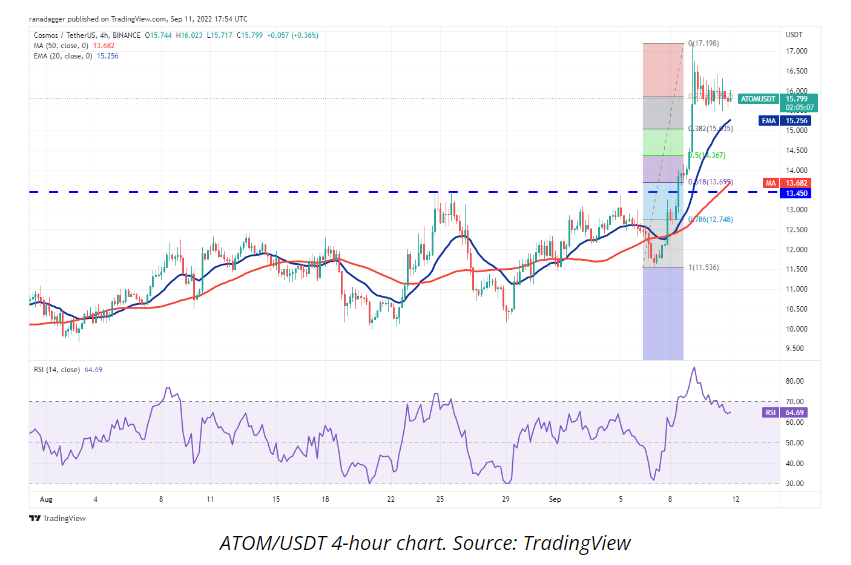The height and width of the screenshot is (565, 851).
Task: Select the red MA axis tag
Action: click(787, 183)
